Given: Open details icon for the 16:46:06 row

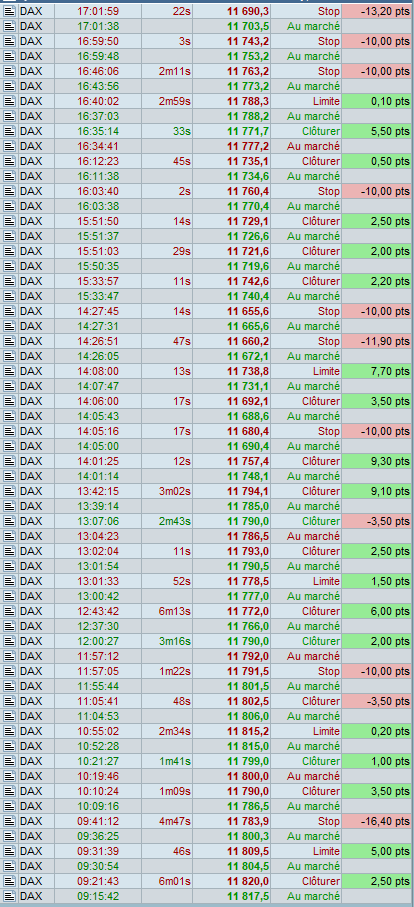Looking at the screenshot, I should (9, 71).
